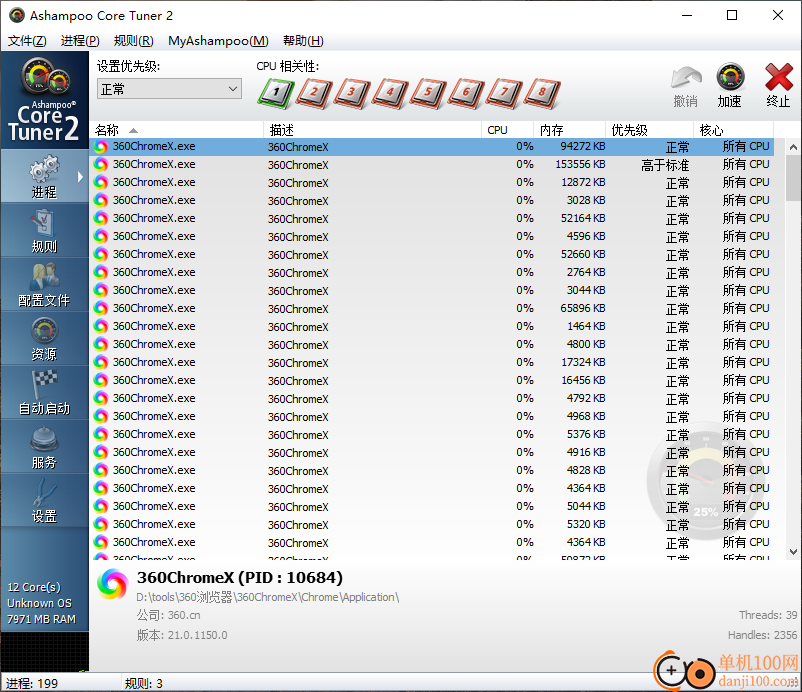
Task: Toggle CPU core 1 affinity chip
Action: 276,93
